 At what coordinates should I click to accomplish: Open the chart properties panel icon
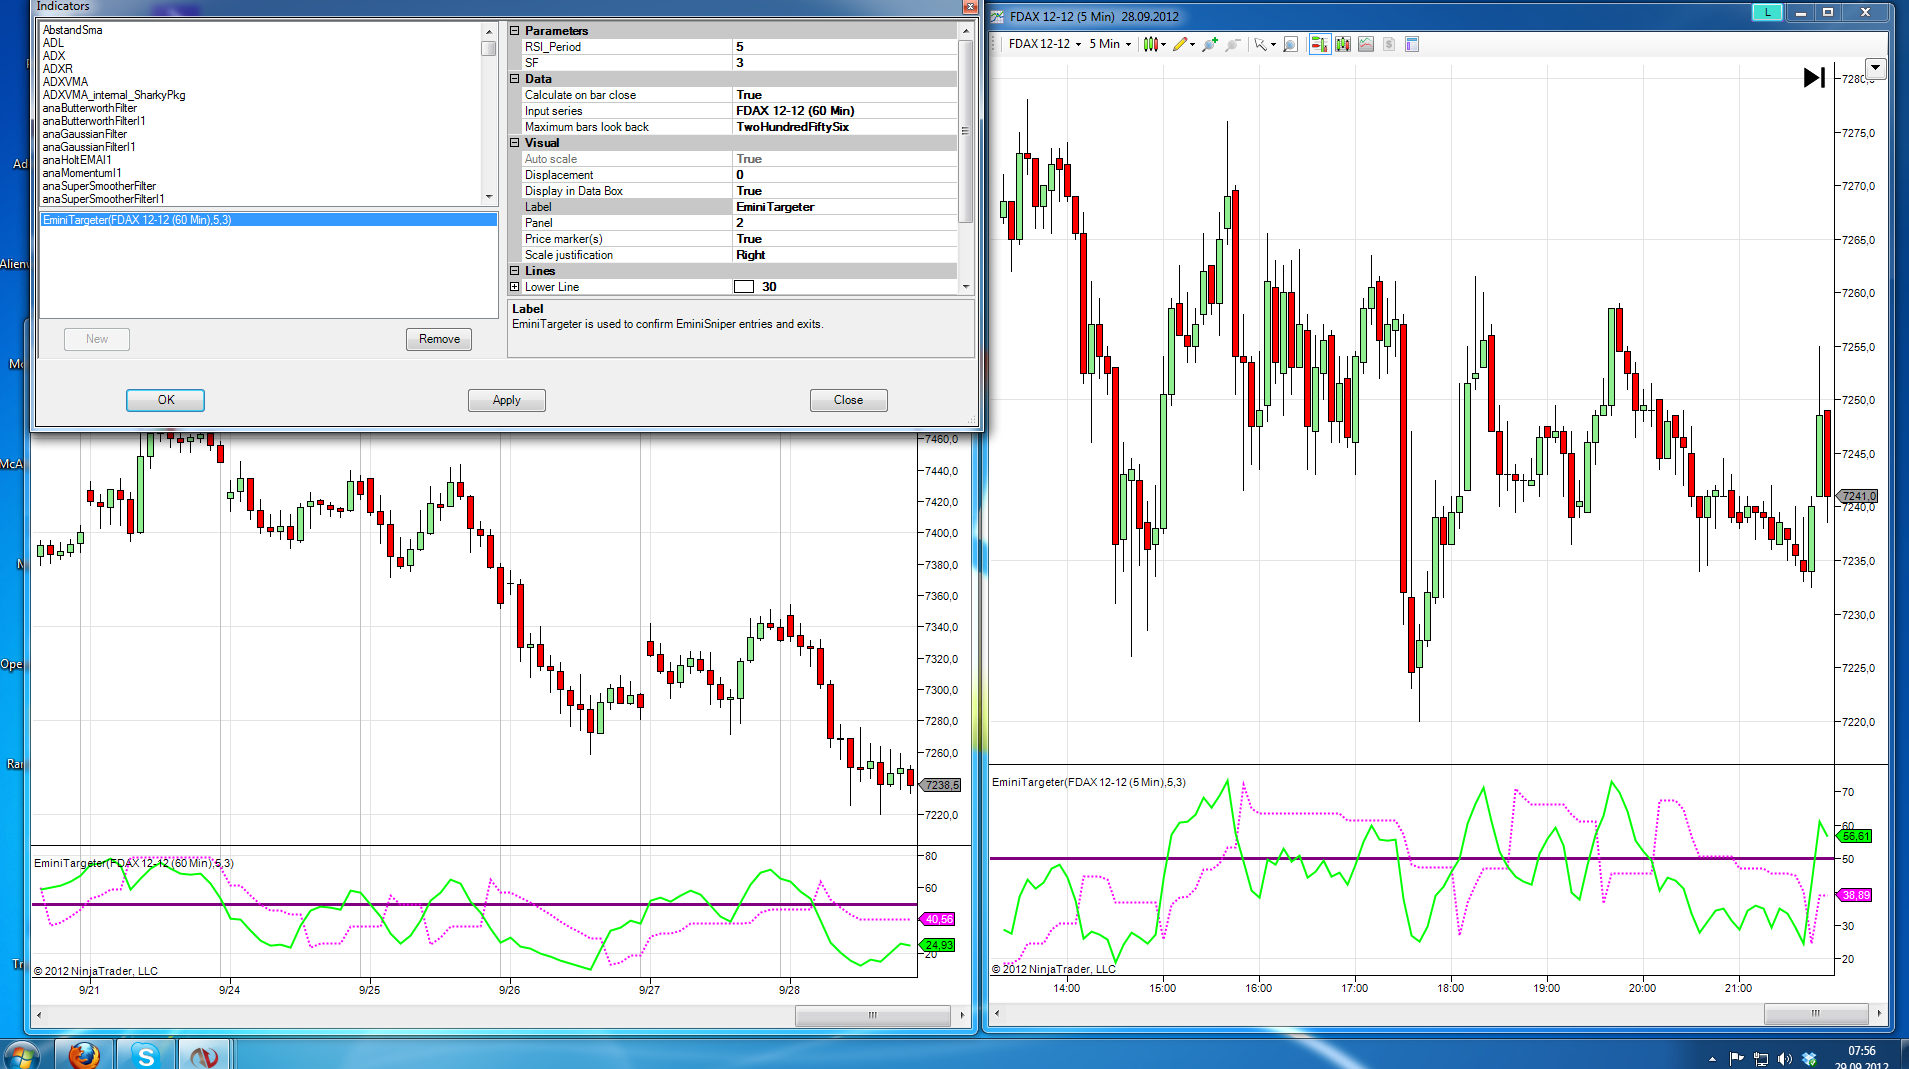point(1412,44)
